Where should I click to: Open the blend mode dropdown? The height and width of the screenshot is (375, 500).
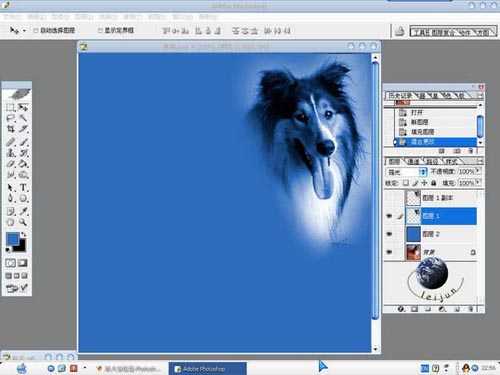[407, 172]
